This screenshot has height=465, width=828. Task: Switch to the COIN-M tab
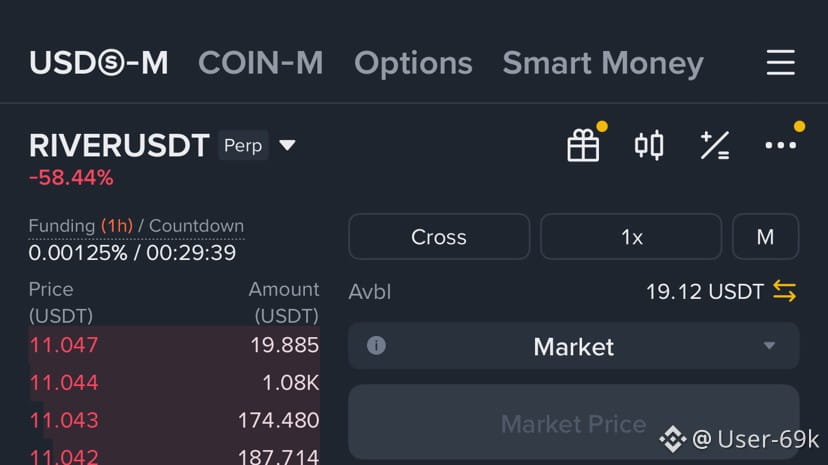pos(260,64)
